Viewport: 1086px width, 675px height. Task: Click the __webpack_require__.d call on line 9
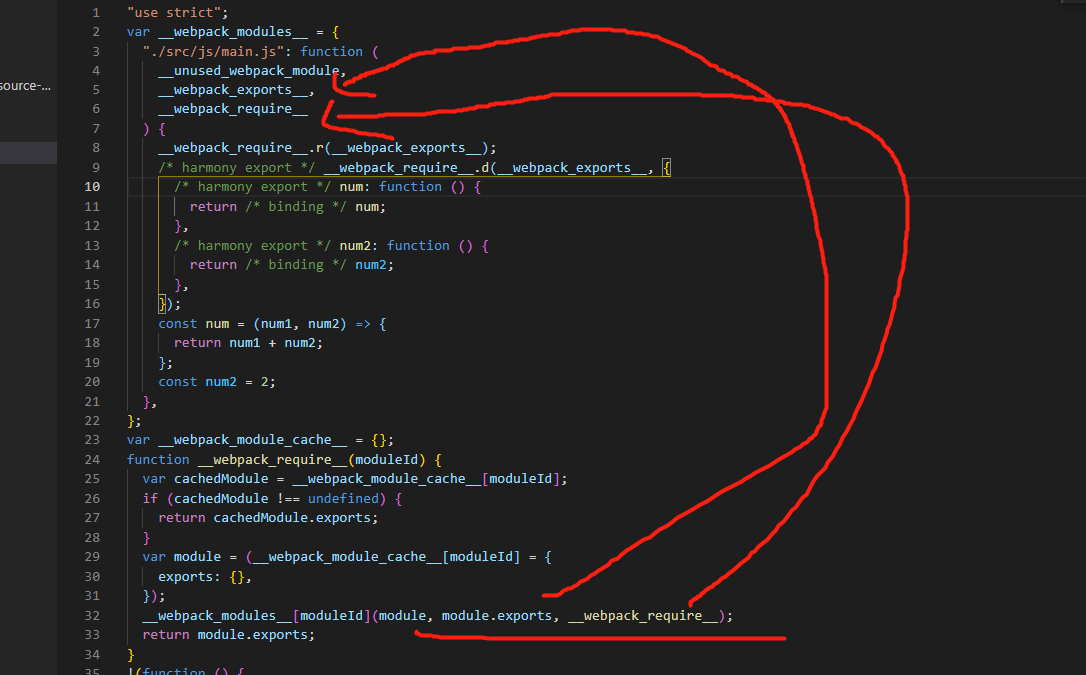click(x=407, y=168)
